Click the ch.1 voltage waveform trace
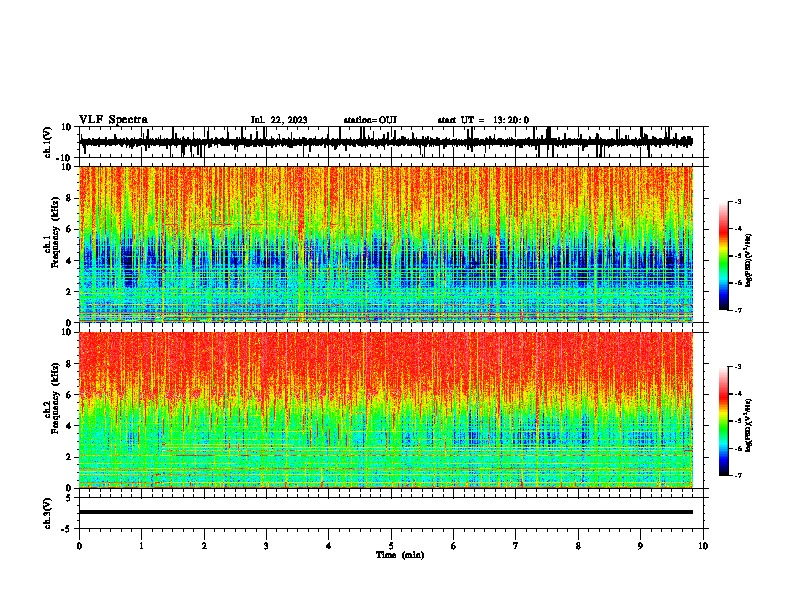 click(386, 142)
